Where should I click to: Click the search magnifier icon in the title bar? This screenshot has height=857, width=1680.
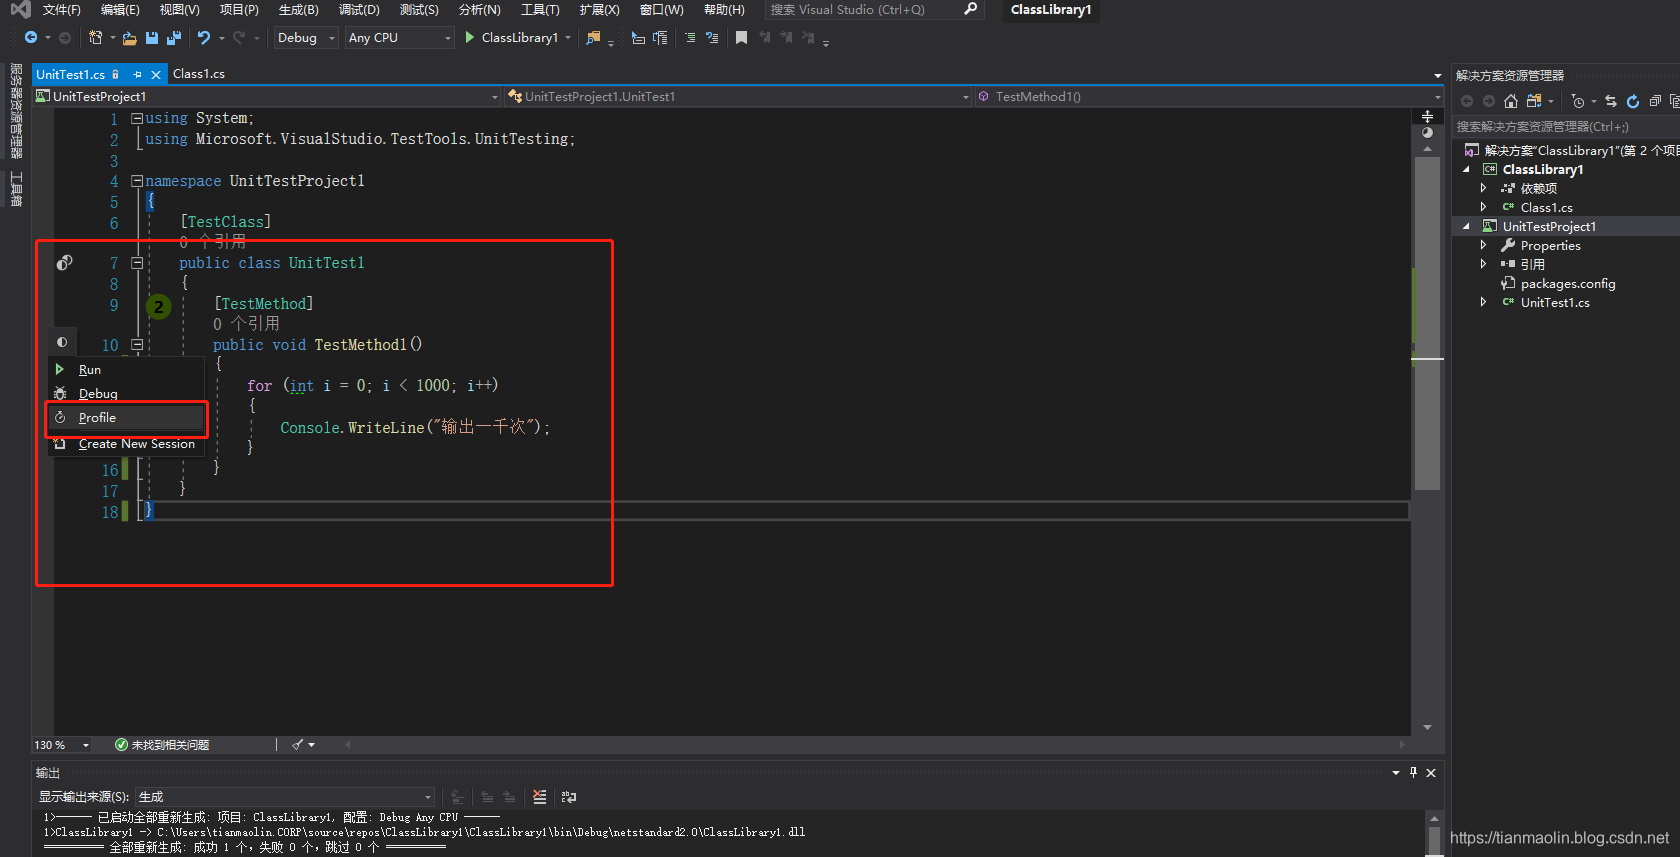pos(970,9)
